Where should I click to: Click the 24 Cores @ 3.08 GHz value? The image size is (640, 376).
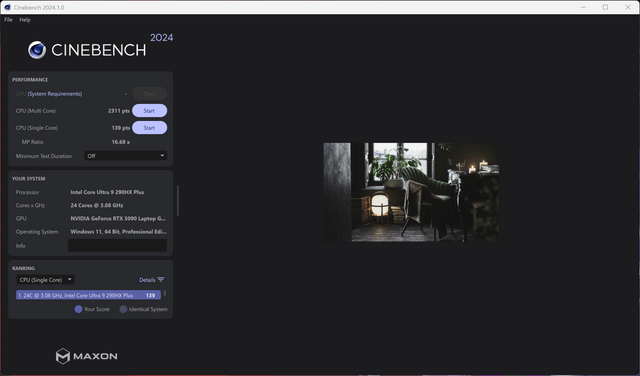(x=97, y=205)
